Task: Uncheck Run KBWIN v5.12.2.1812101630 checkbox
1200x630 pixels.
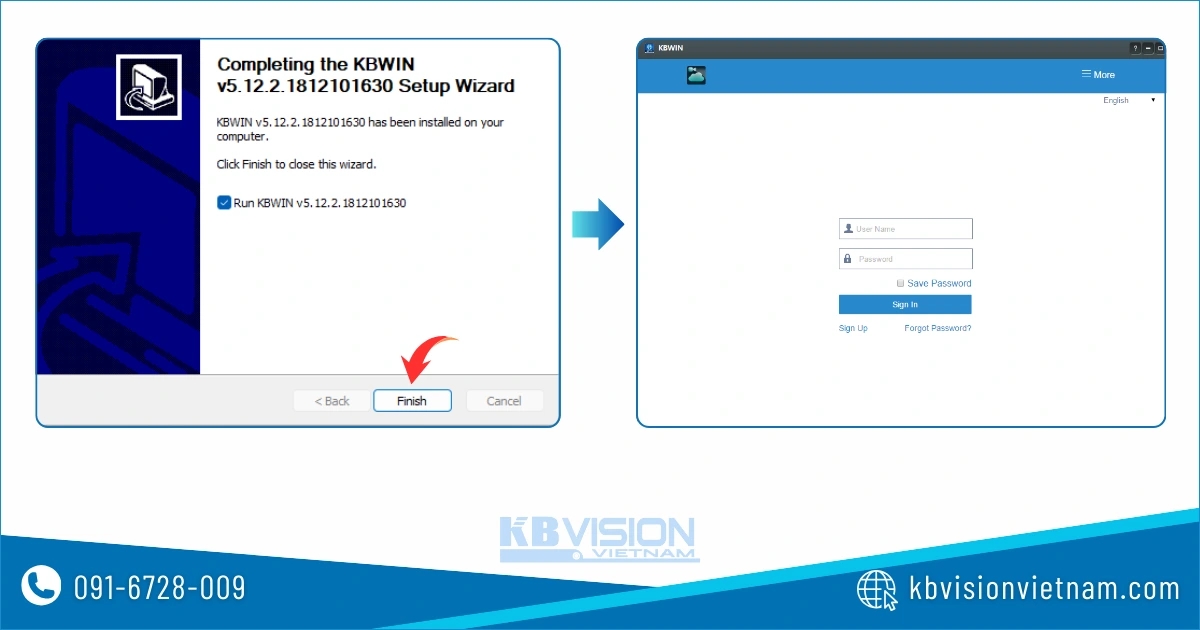Action: (x=224, y=203)
